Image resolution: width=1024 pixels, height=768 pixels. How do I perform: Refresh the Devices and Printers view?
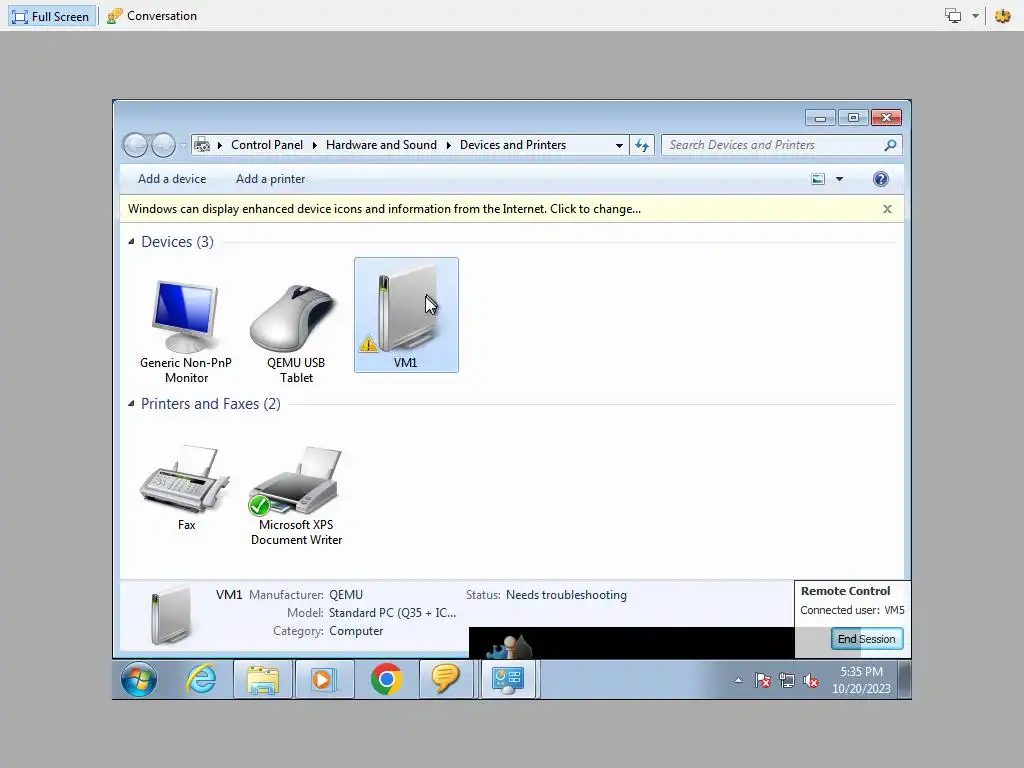click(x=642, y=145)
